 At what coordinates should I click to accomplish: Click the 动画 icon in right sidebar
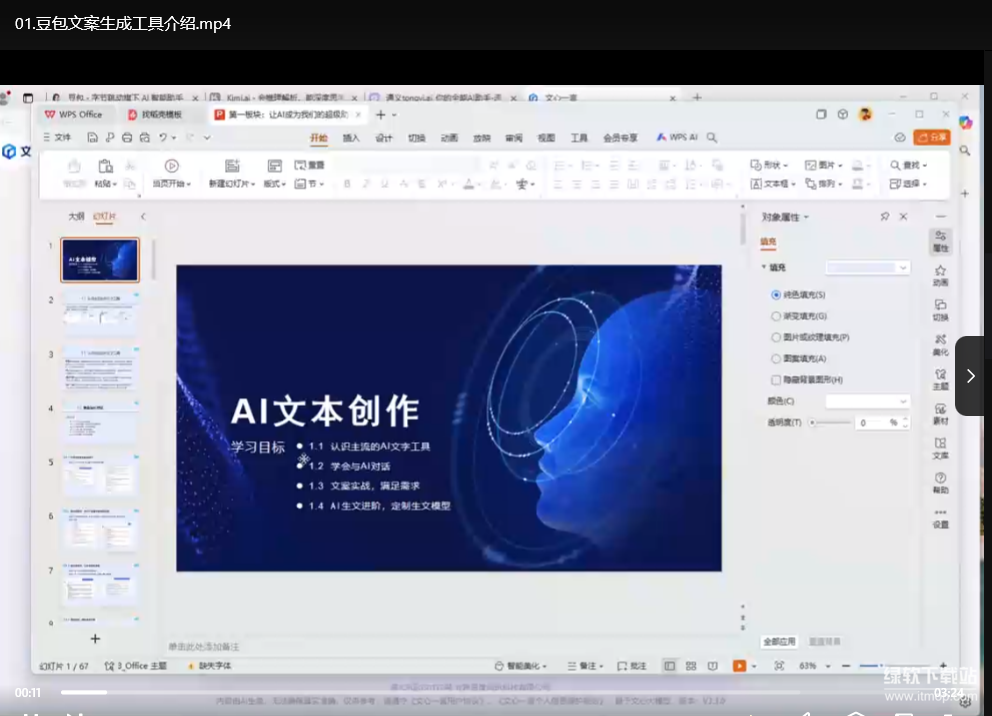[x=940, y=275]
